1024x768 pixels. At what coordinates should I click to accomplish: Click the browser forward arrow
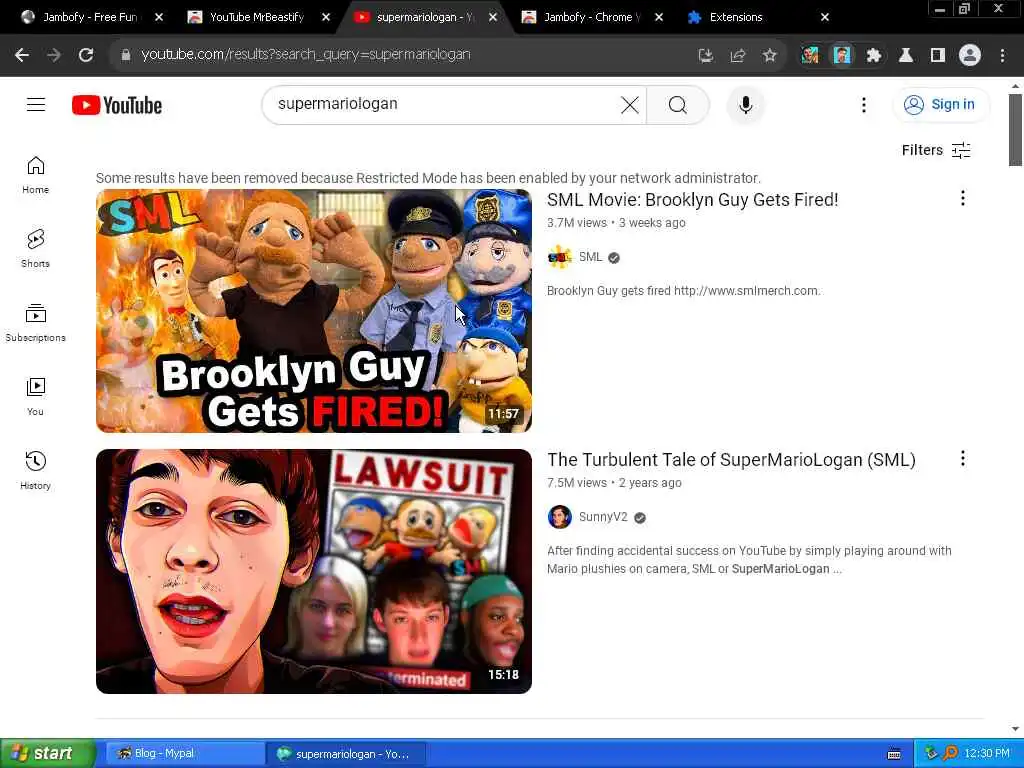pyautogui.click(x=54, y=55)
